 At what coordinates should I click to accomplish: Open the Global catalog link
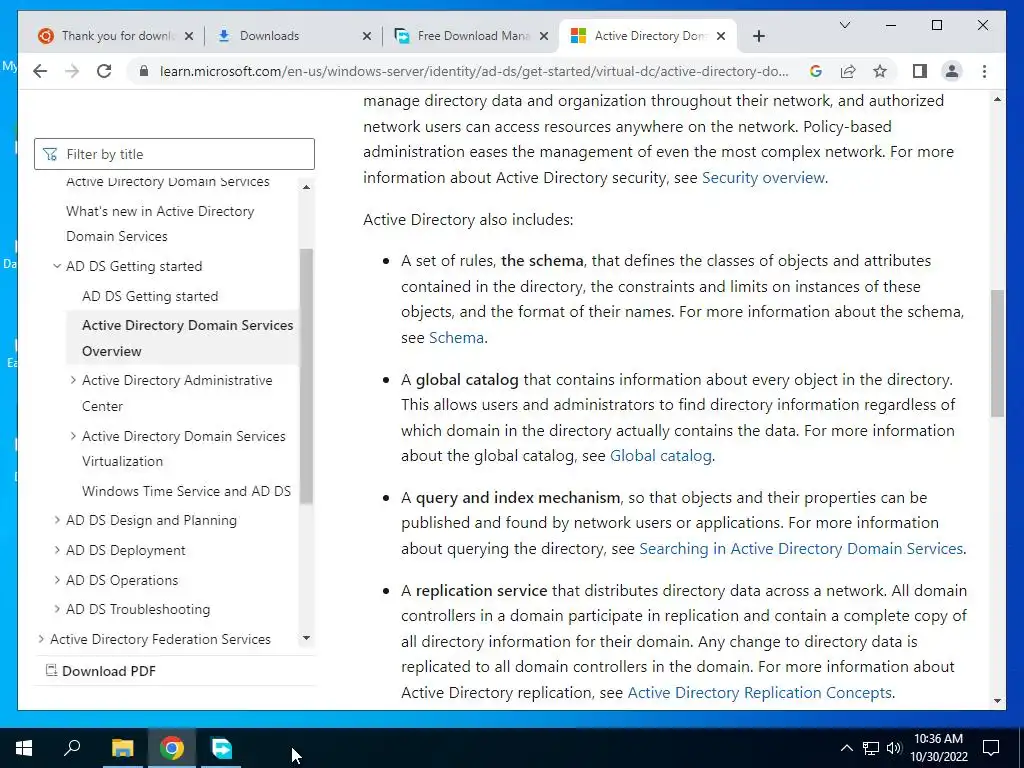(x=660, y=456)
